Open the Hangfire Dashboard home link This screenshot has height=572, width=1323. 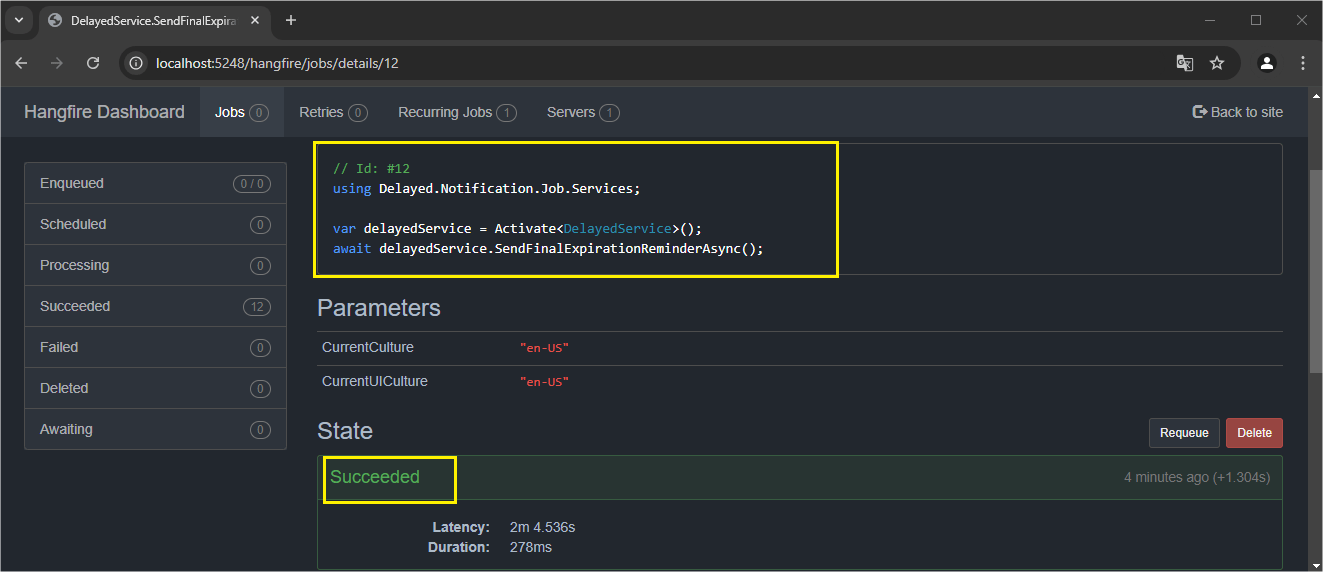pos(104,112)
